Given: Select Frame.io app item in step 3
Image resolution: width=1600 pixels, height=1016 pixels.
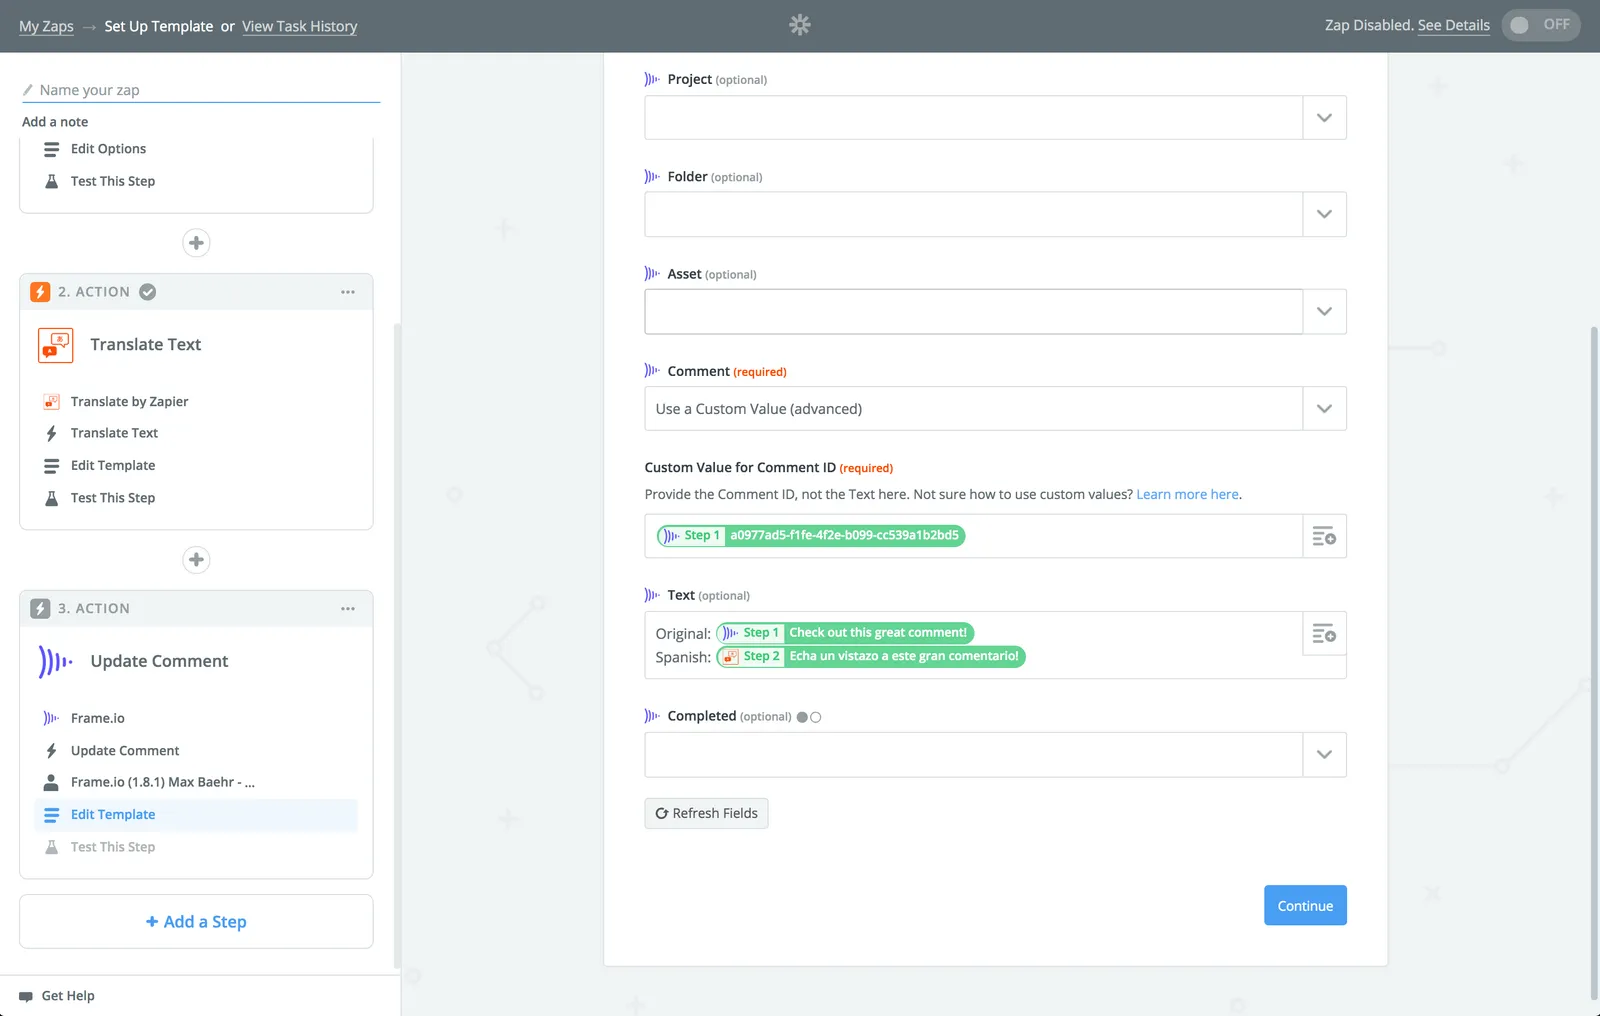Looking at the screenshot, I should (x=98, y=719).
